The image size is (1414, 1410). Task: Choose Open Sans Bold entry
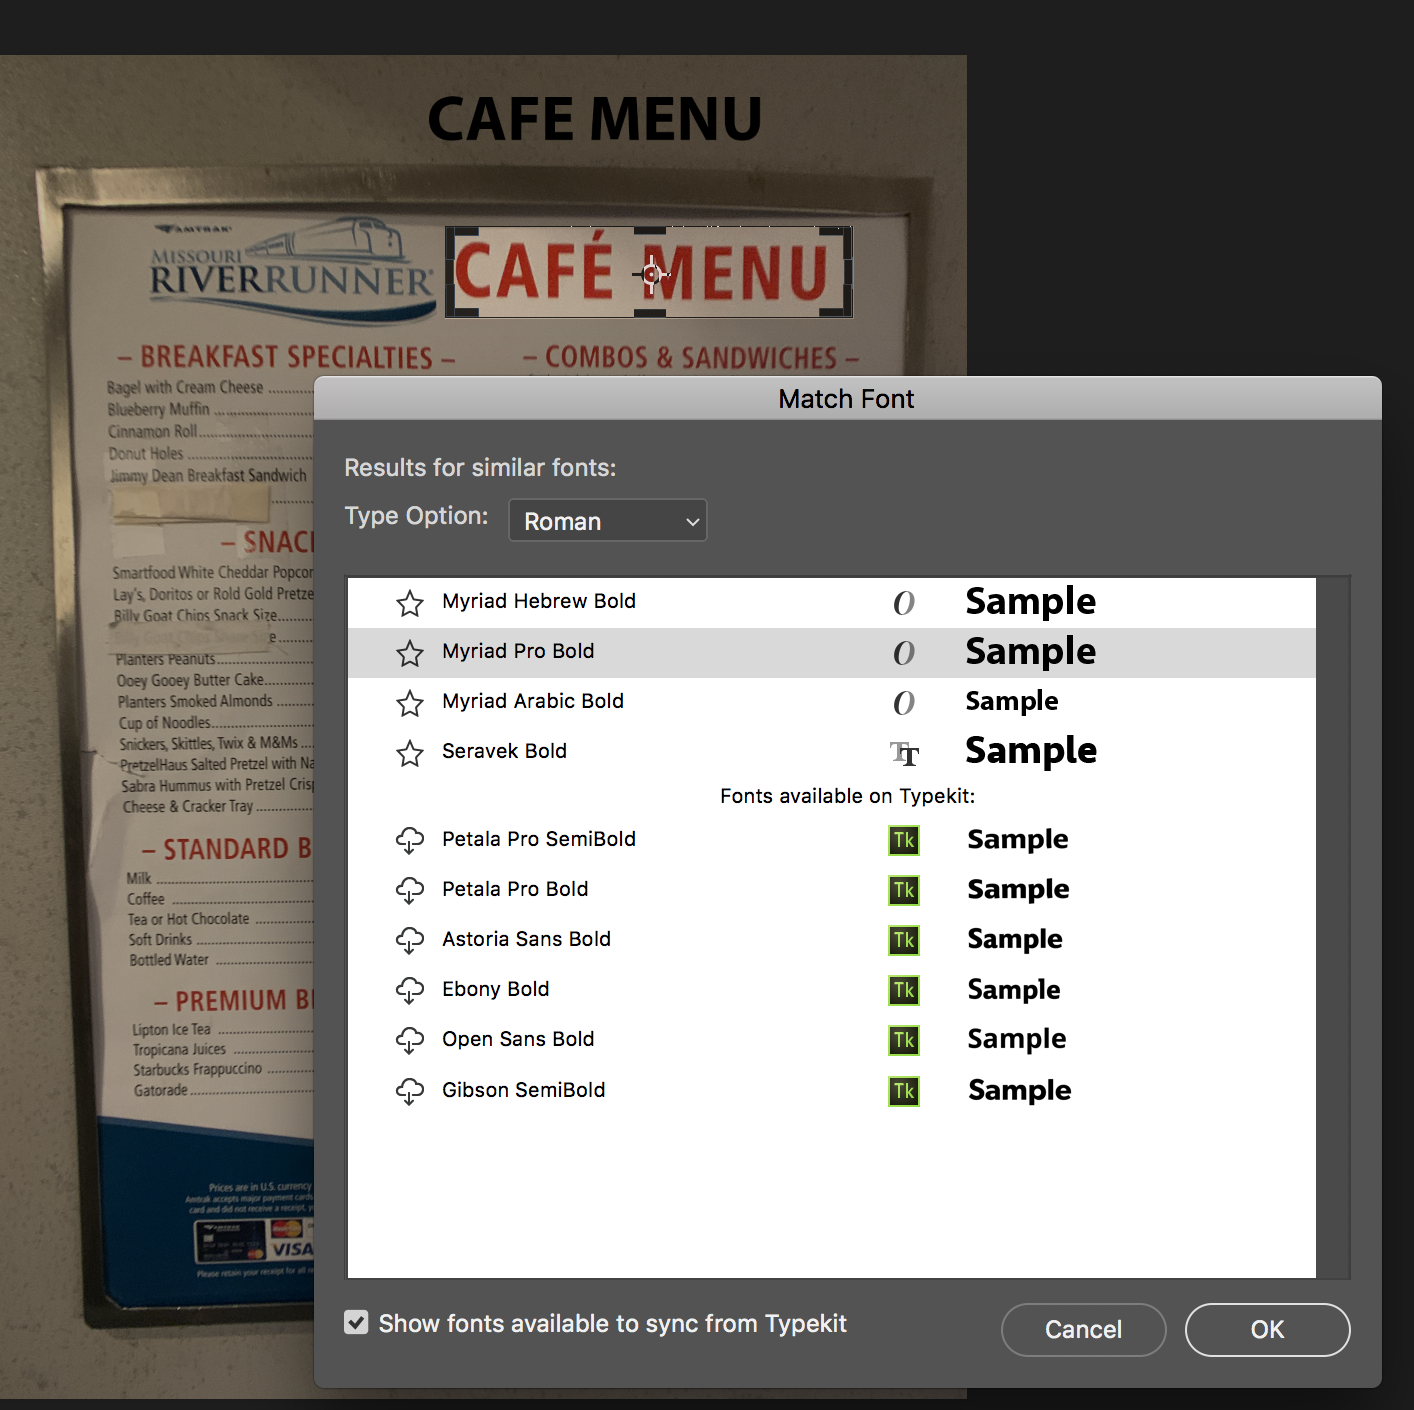pyautogui.click(x=518, y=1039)
